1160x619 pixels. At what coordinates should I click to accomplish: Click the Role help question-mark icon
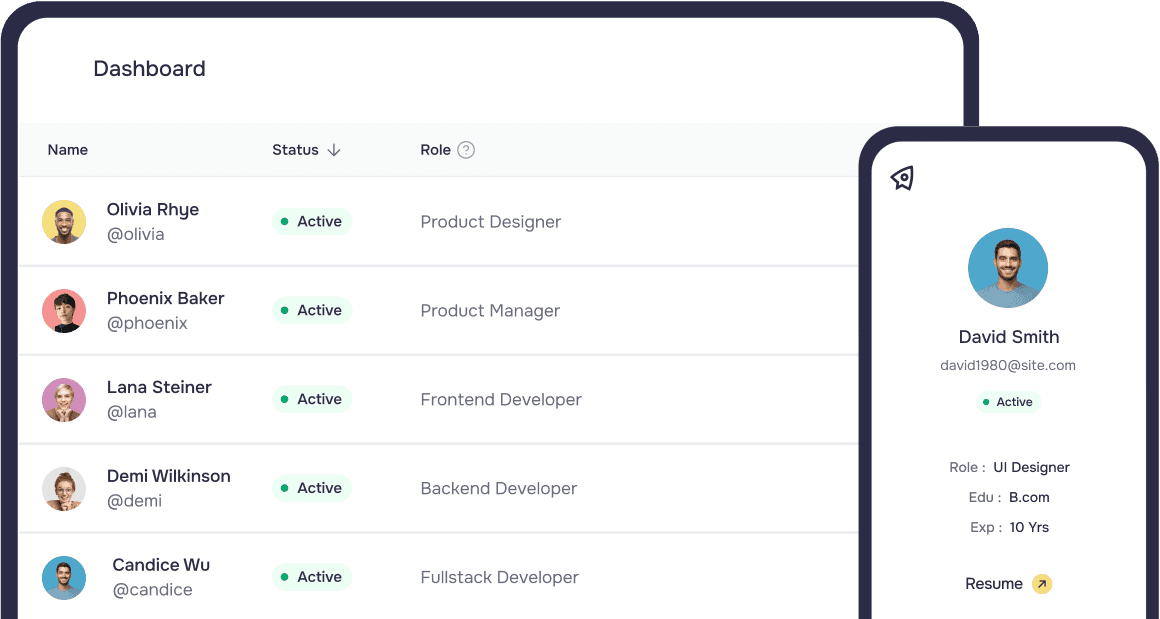coord(465,150)
